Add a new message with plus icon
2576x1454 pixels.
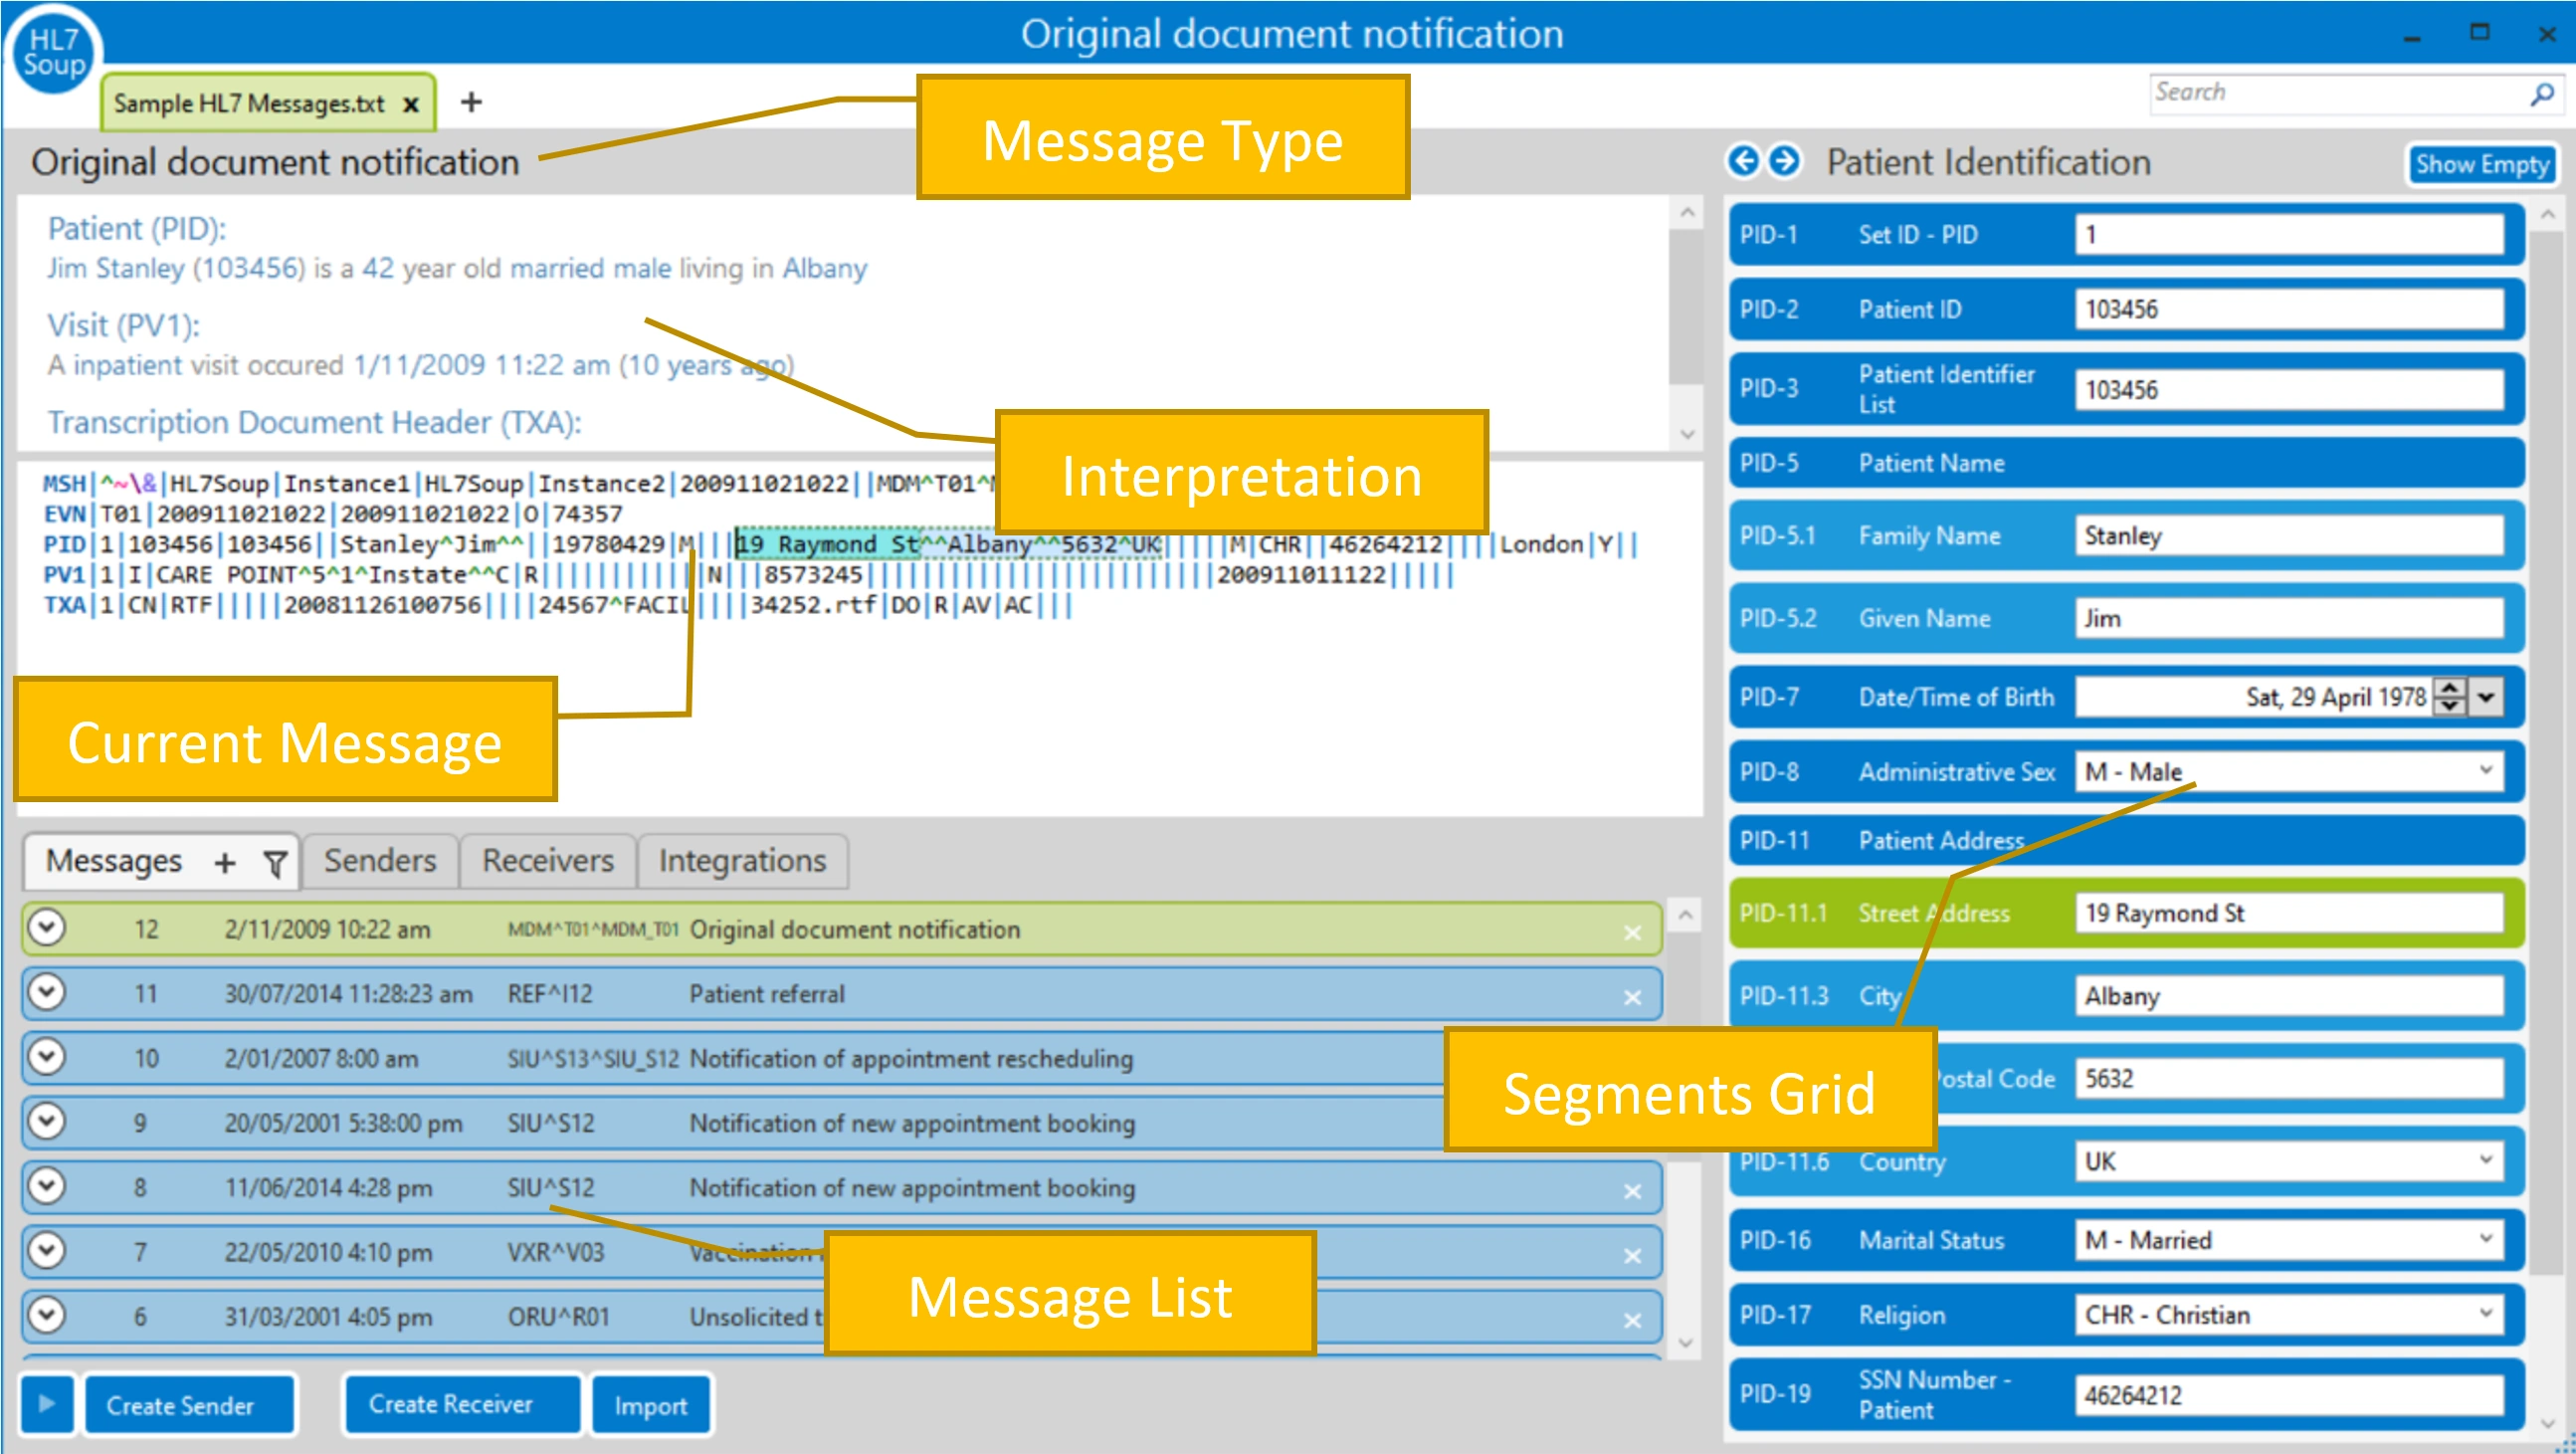(x=225, y=862)
